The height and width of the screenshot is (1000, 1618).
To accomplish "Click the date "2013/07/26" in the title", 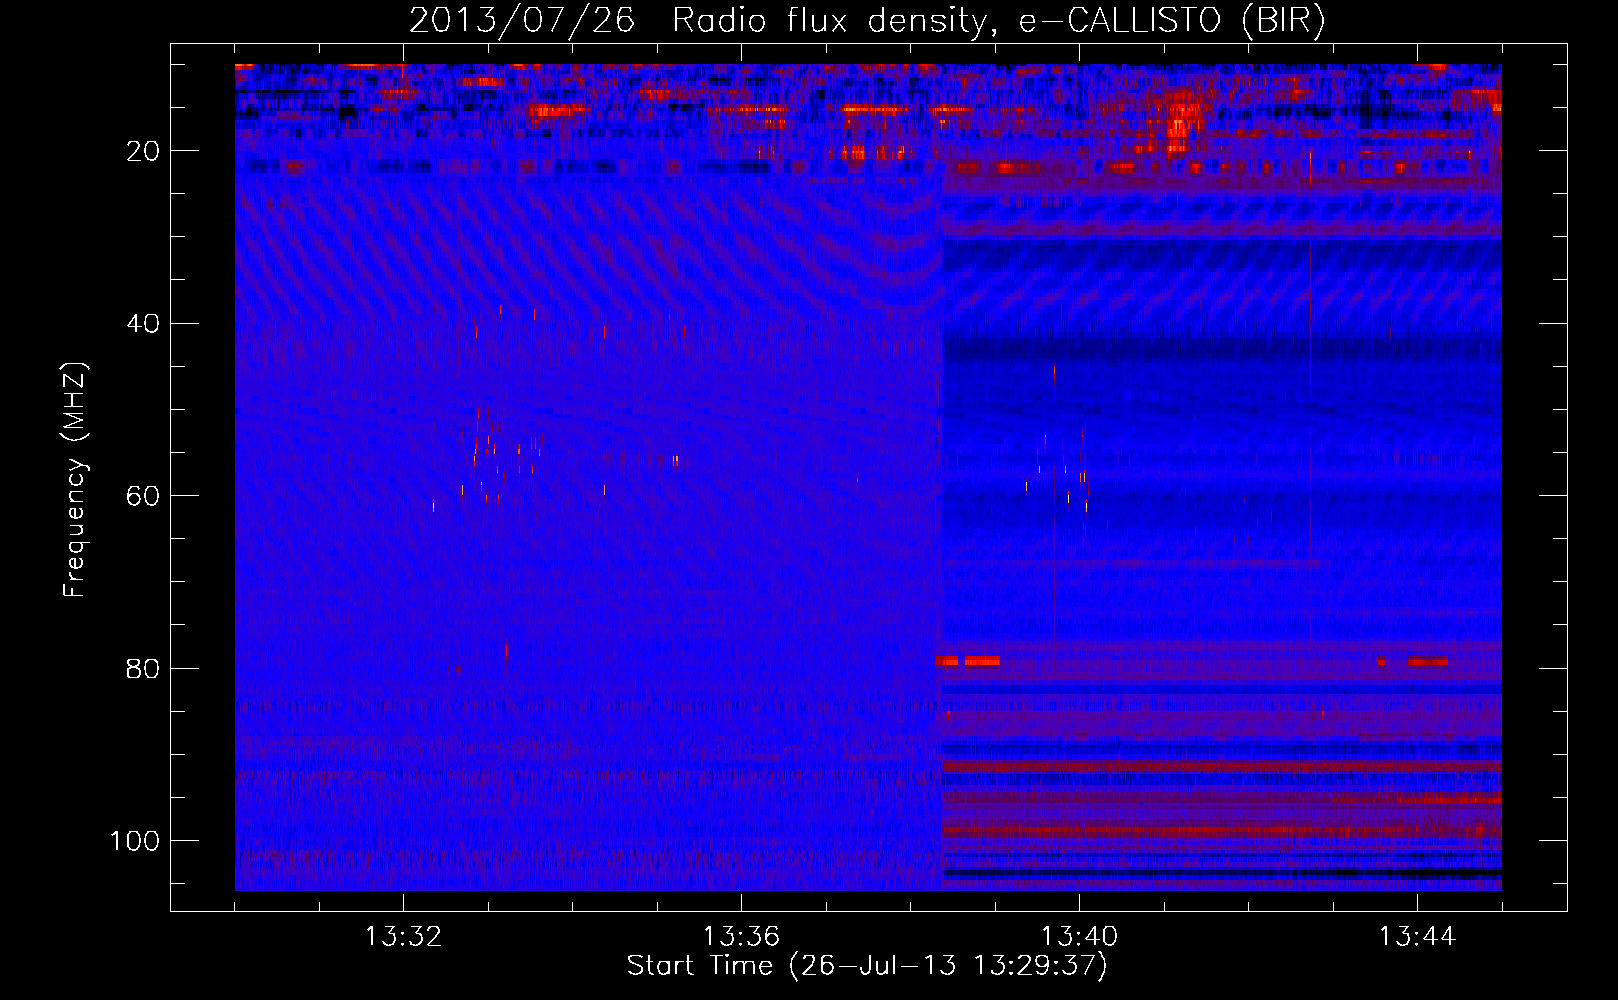I will (x=522, y=20).
